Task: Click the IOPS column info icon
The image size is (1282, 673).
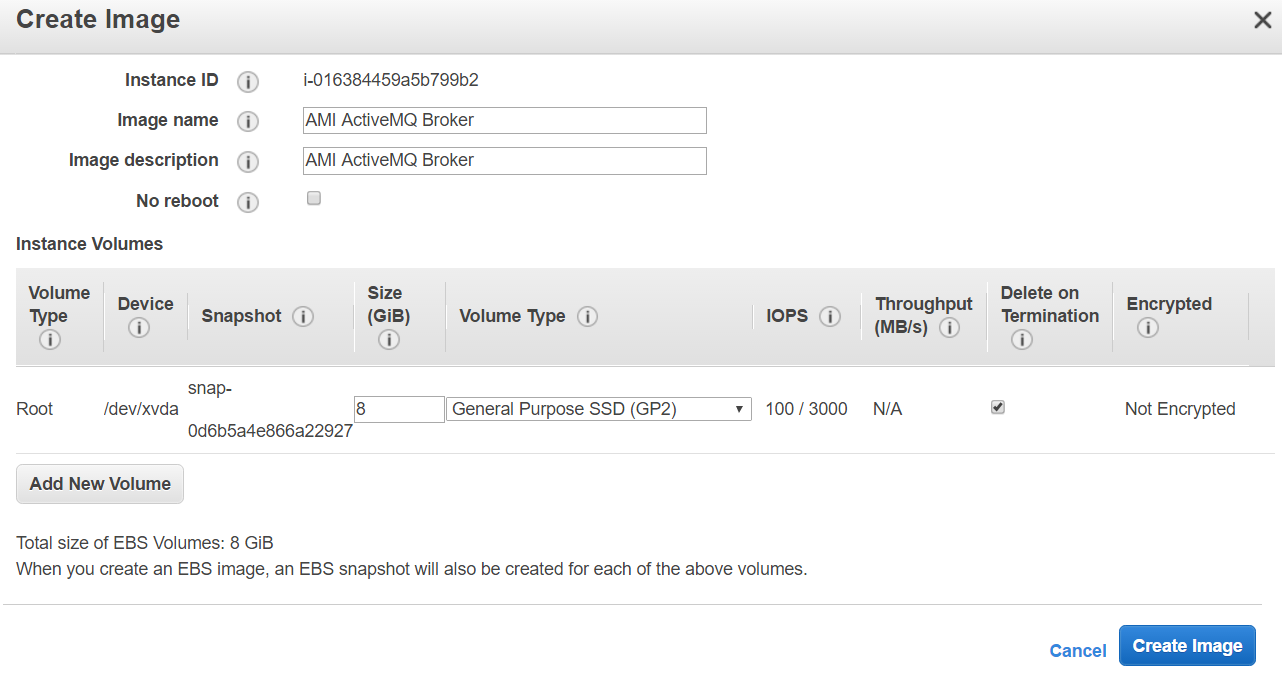Action: point(829,317)
